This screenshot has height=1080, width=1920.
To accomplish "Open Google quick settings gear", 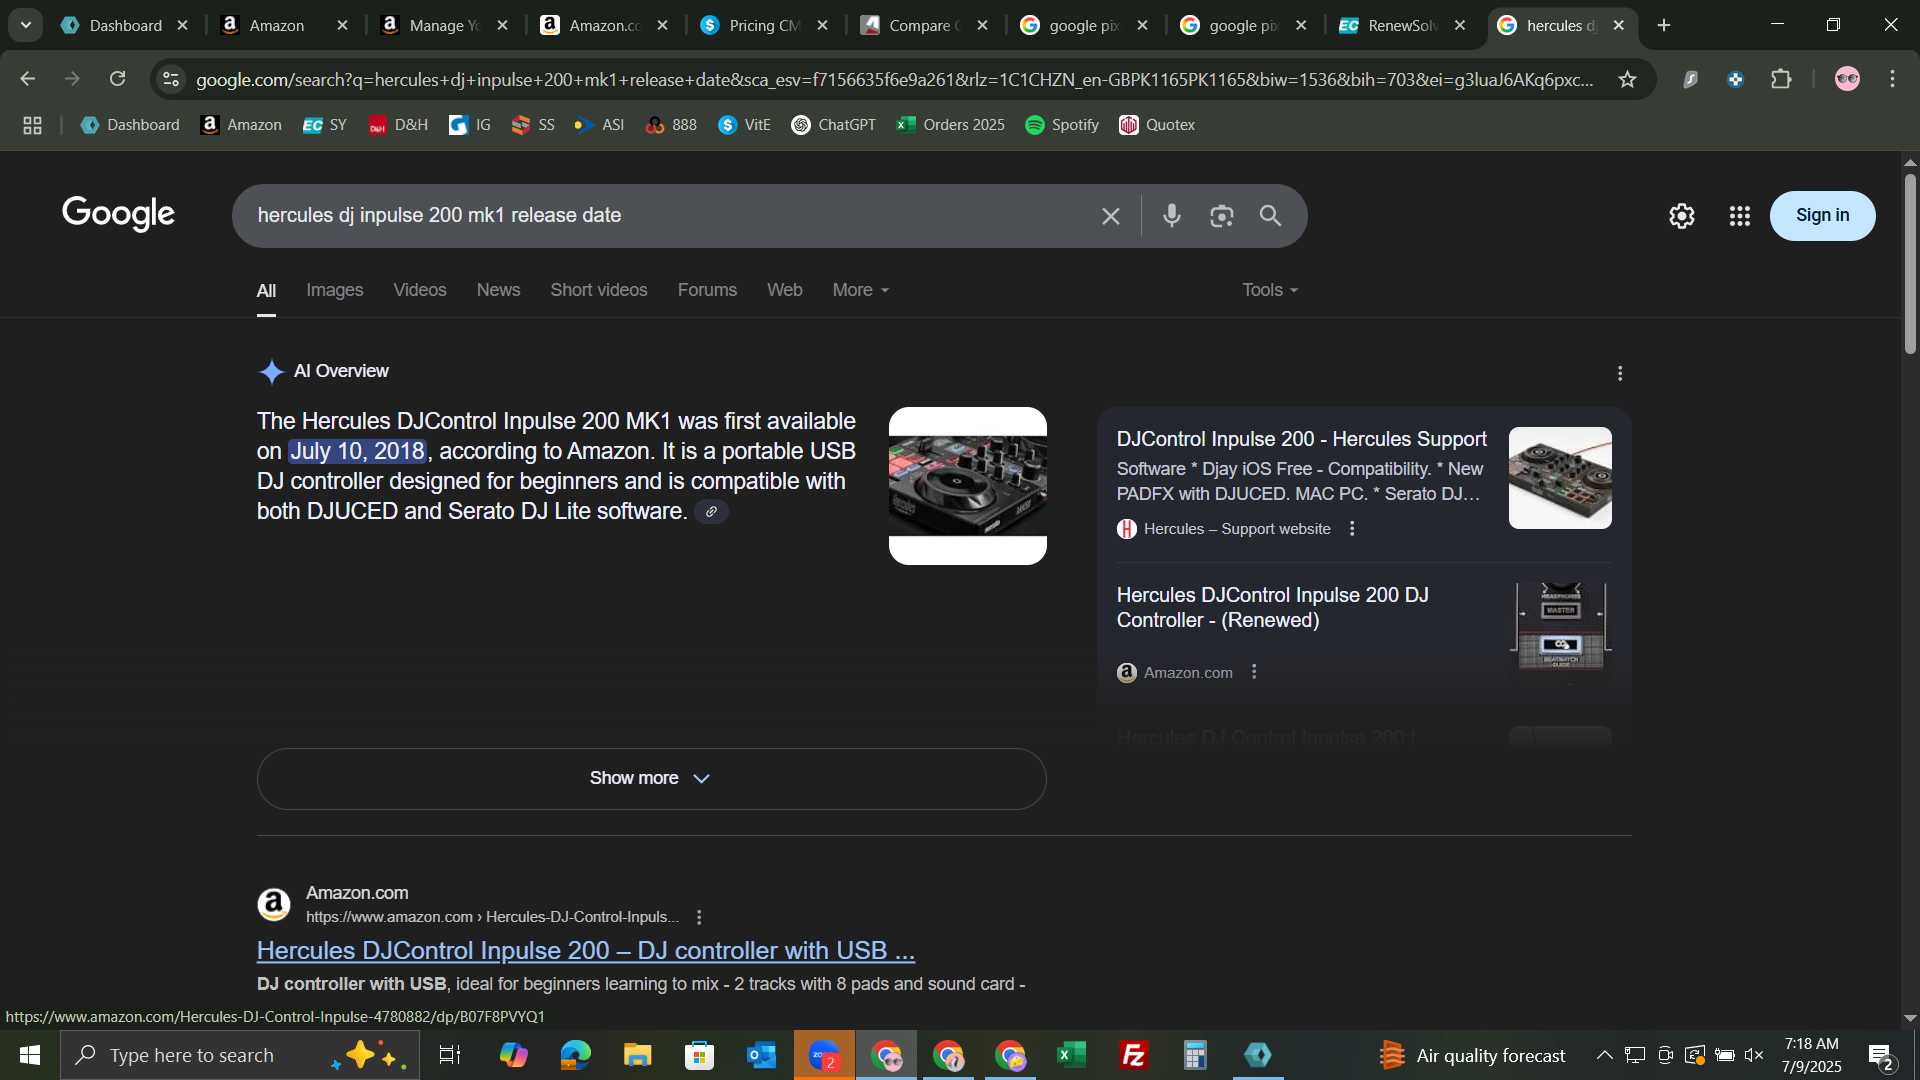I will point(1682,216).
